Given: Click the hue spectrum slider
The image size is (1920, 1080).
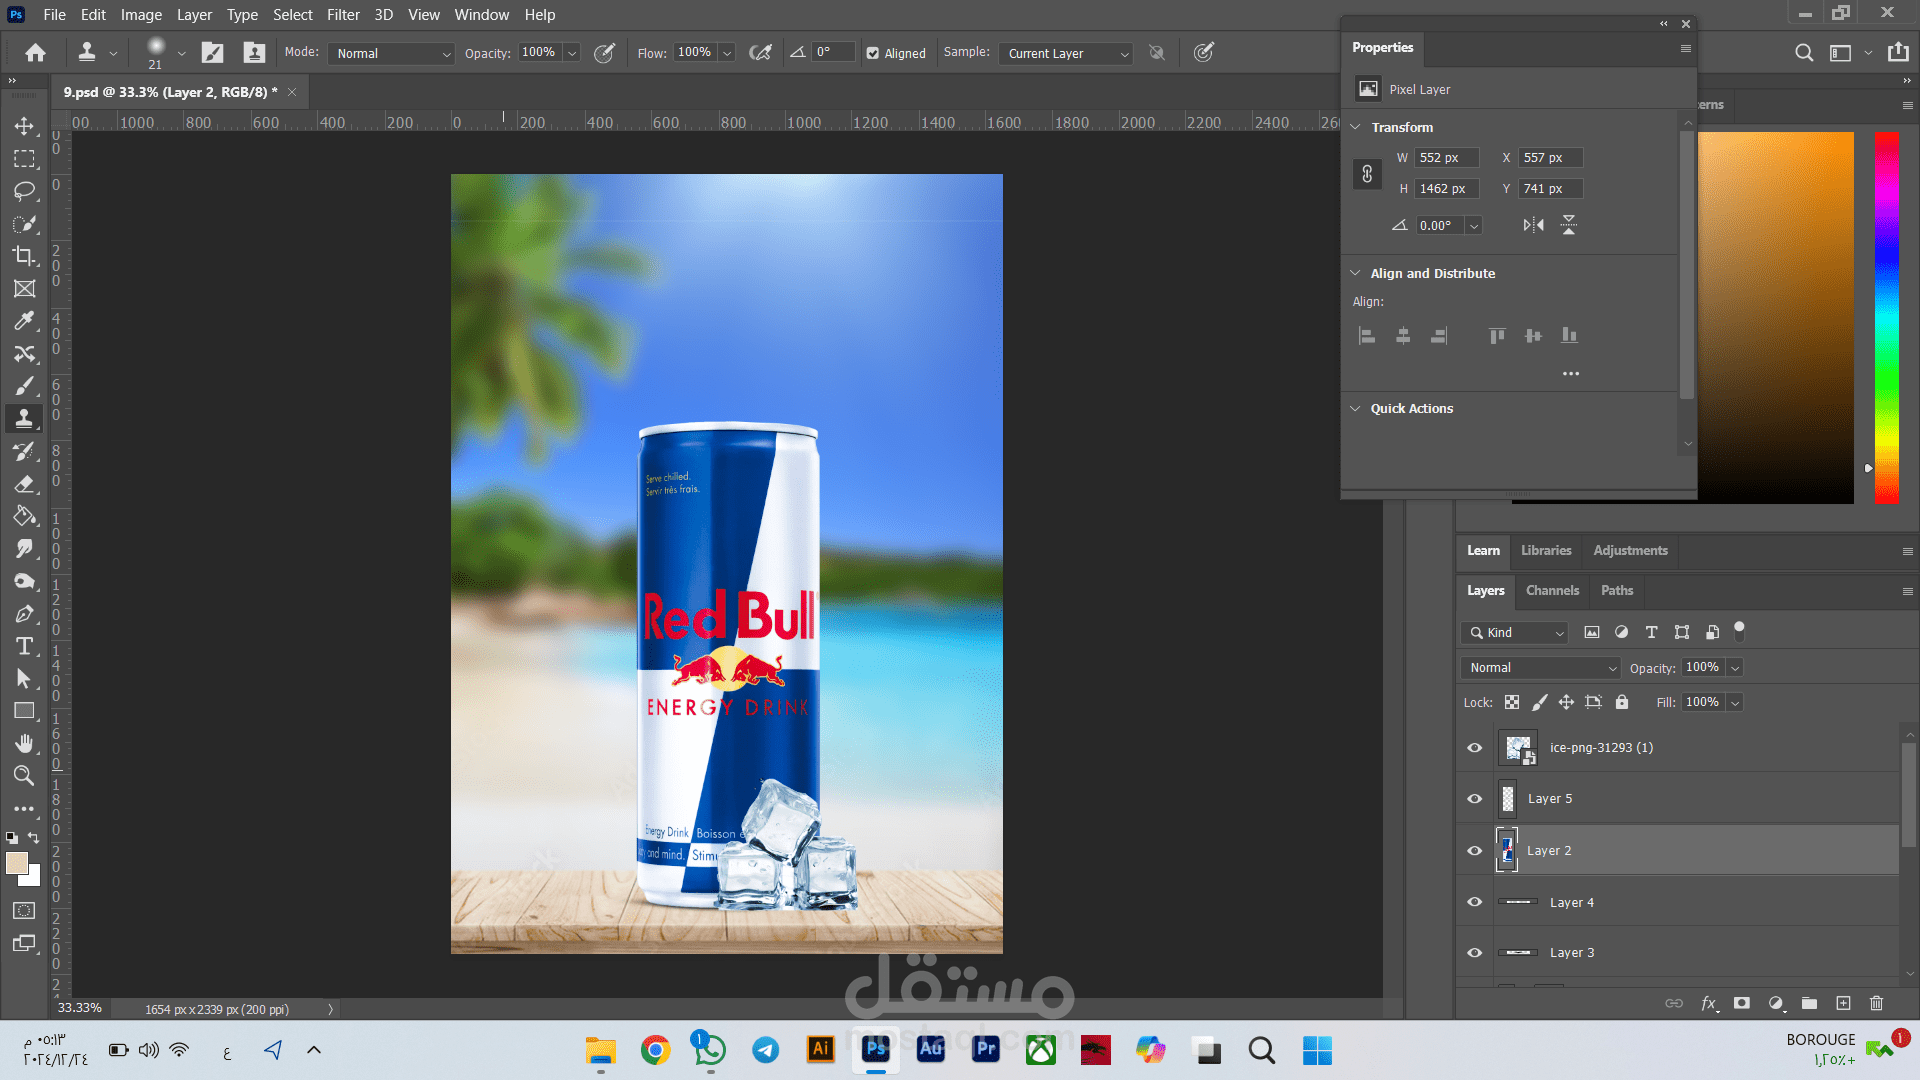Looking at the screenshot, I should [1887, 317].
